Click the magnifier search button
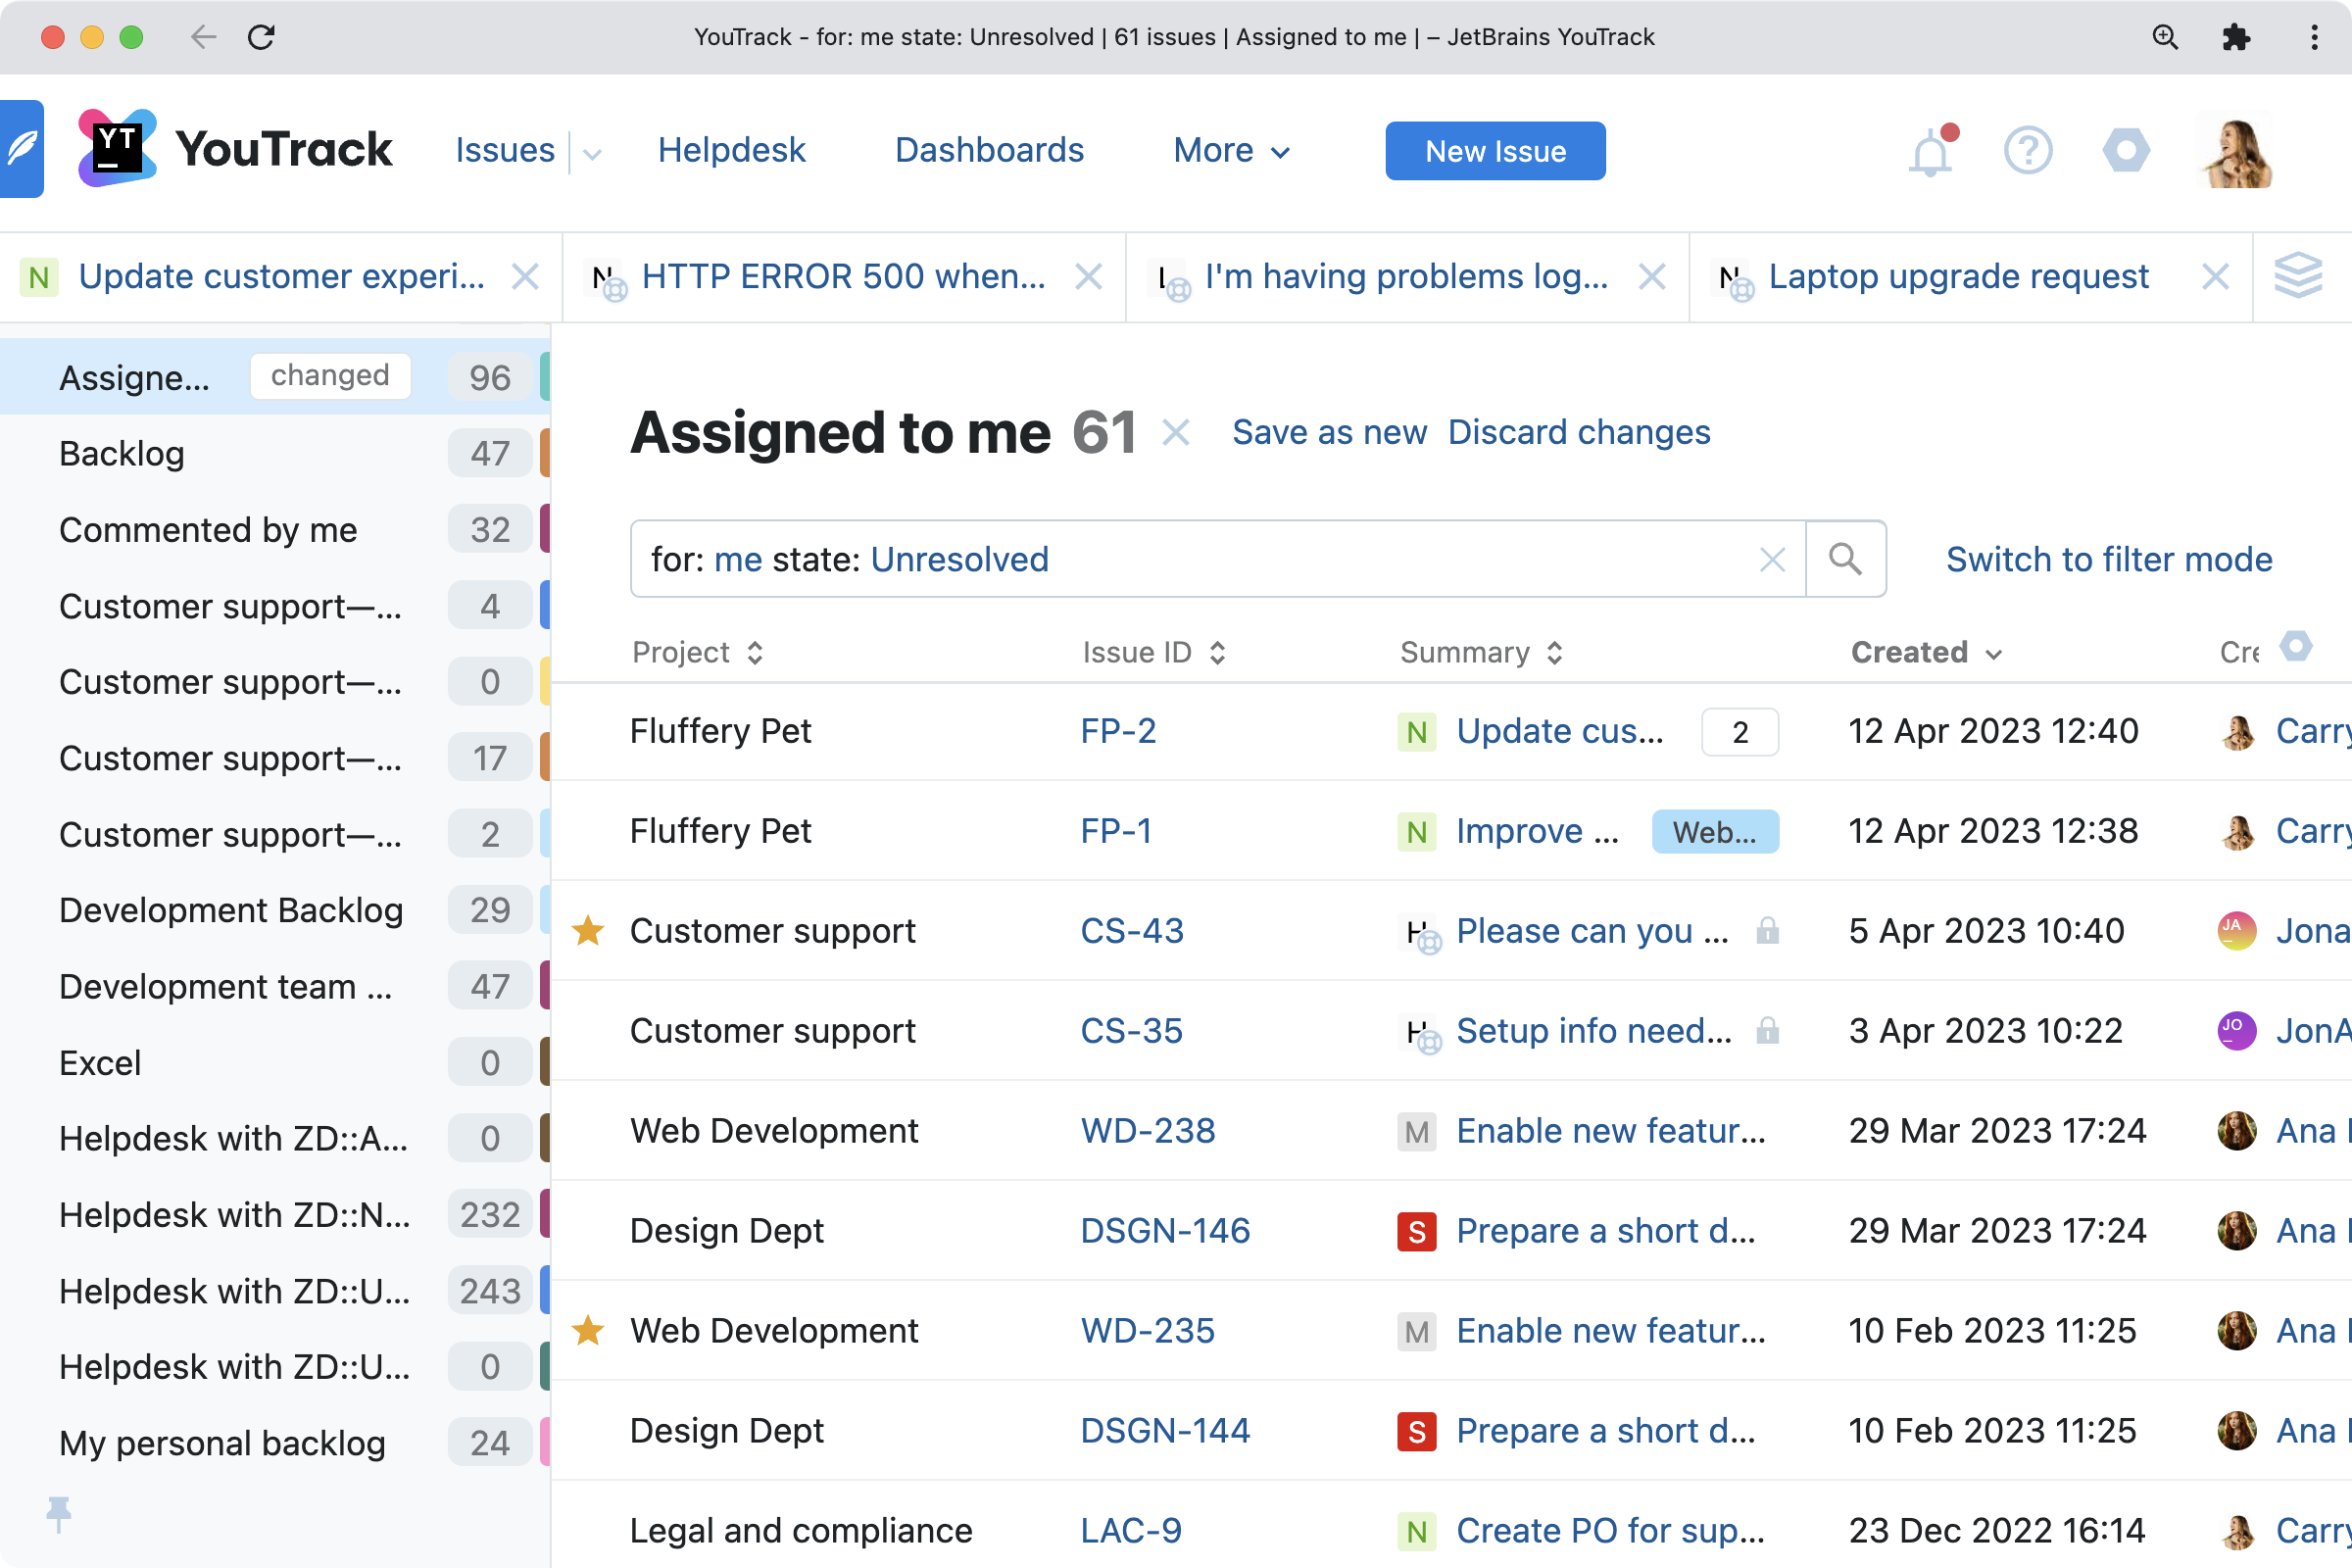Viewport: 2352px width, 1568px height. [x=1845, y=559]
